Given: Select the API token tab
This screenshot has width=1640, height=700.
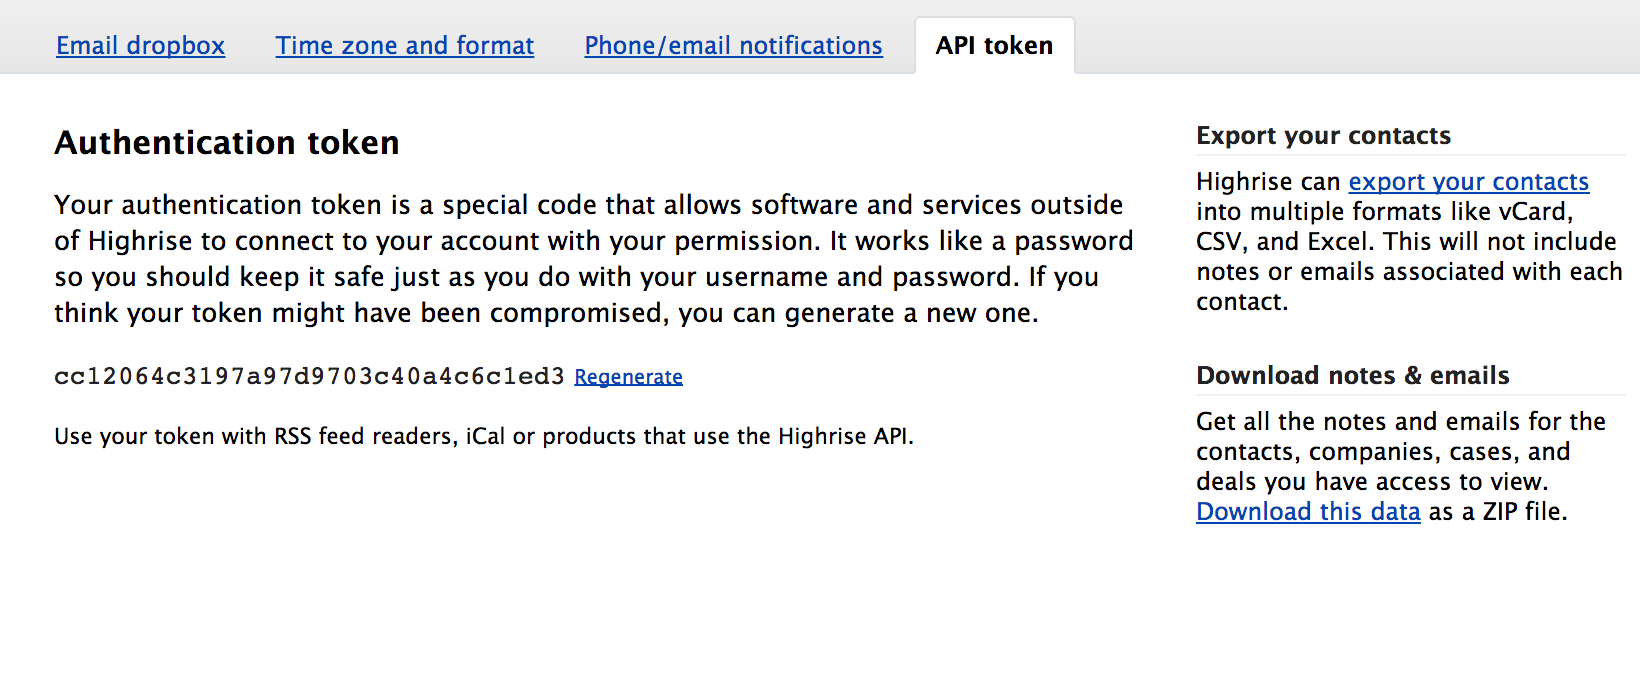Looking at the screenshot, I should tap(994, 46).
